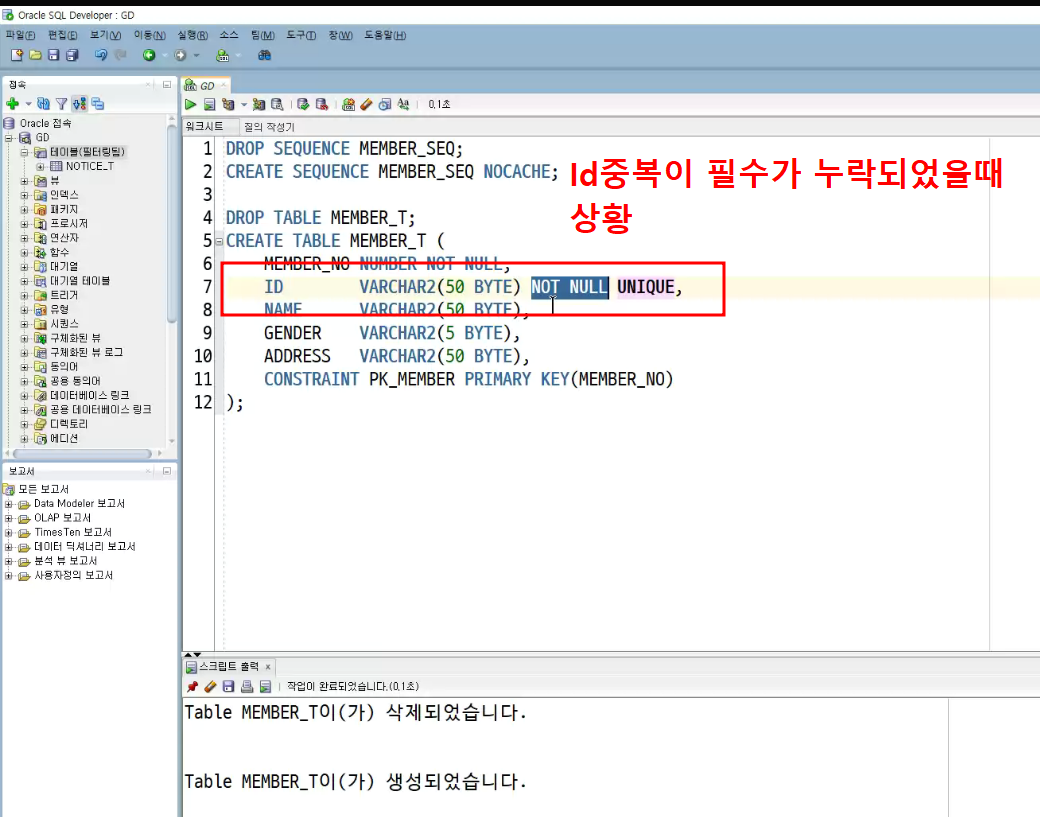Click the SQL Tuning Advisor icon

click(x=277, y=104)
